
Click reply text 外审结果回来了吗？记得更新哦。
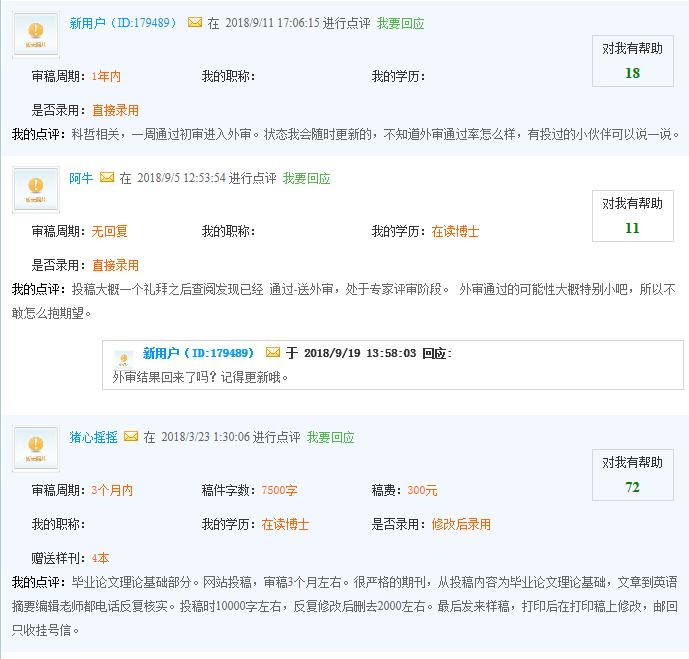(x=200, y=377)
